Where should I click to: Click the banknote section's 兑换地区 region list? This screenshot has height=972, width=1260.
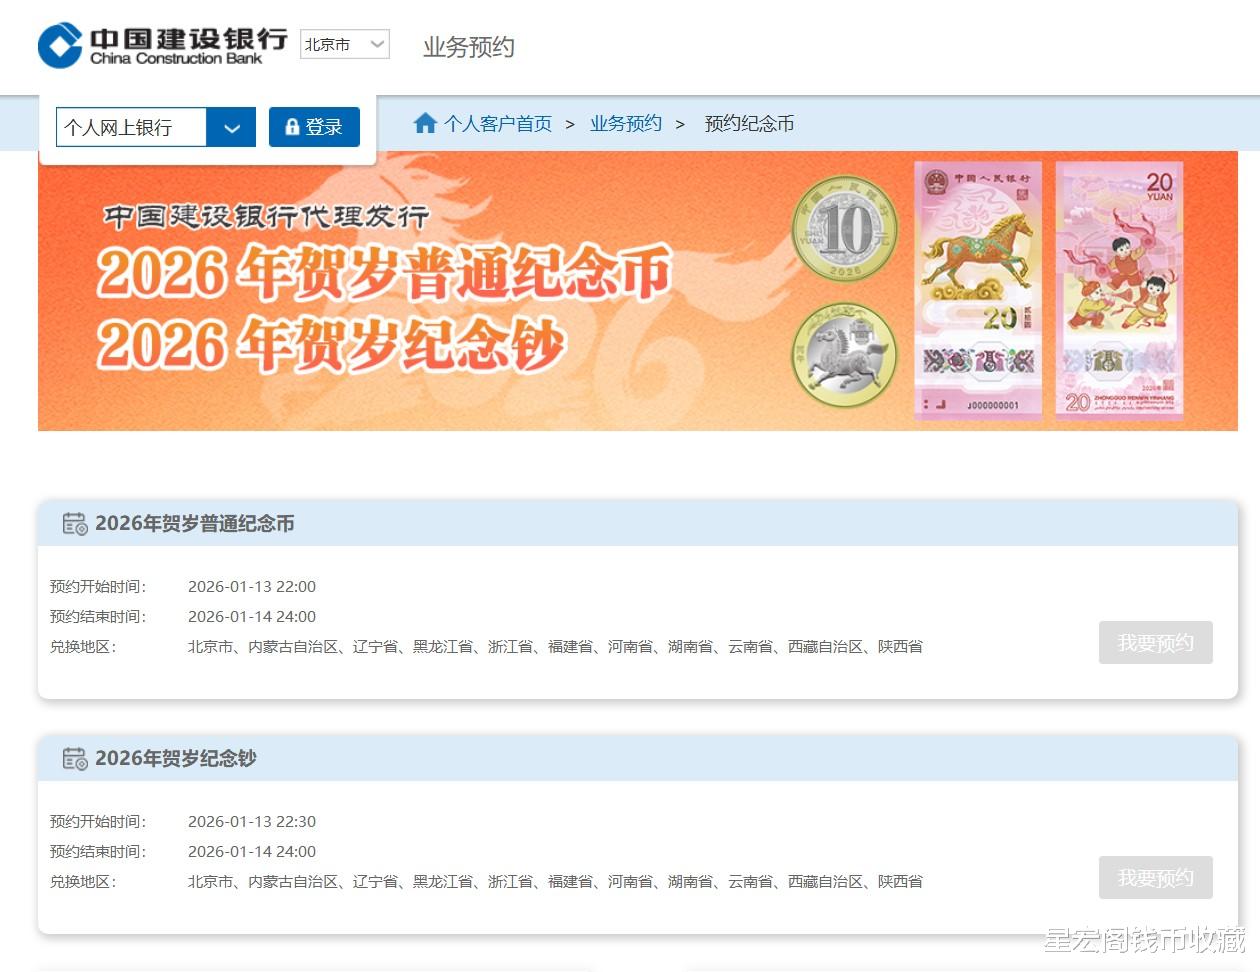[555, 881]
